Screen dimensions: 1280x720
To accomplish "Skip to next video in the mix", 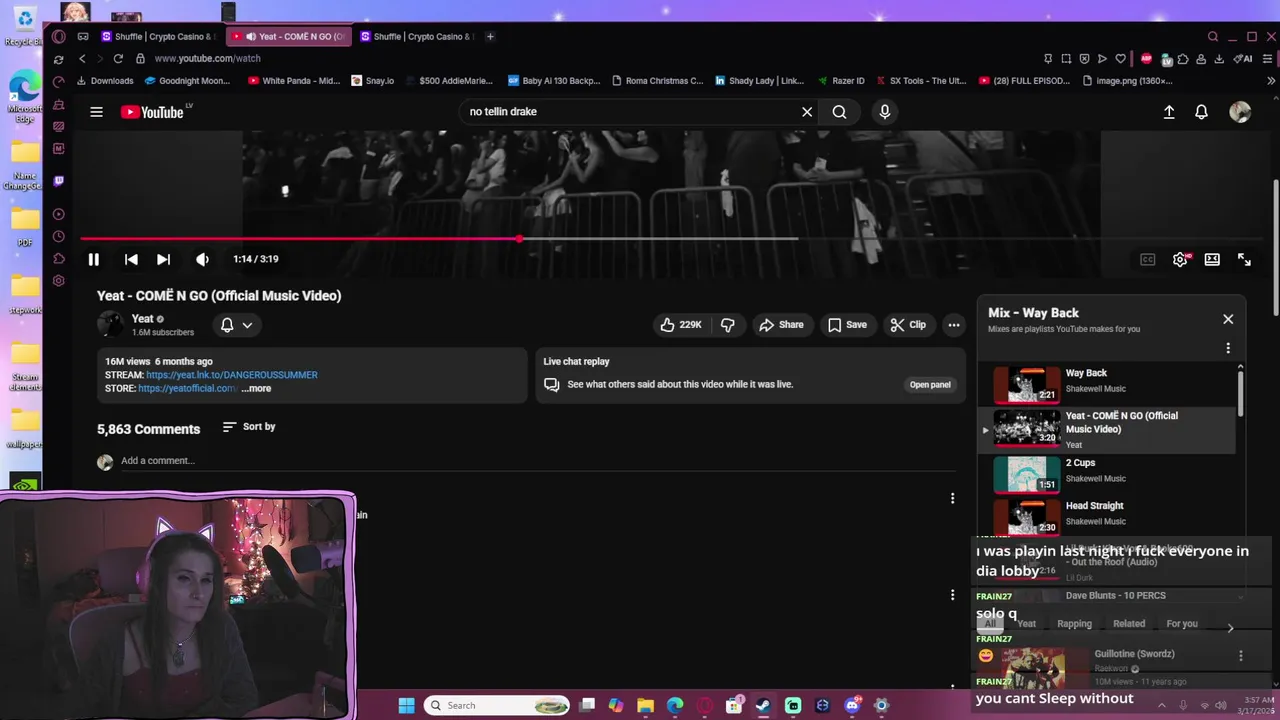I will (x=163, y=259).
